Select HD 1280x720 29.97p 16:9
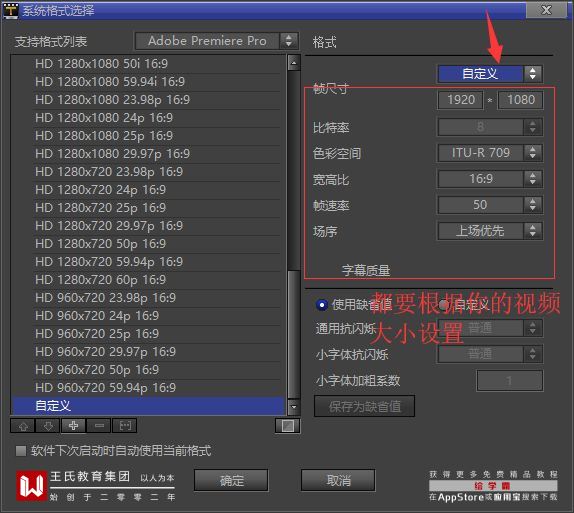574x513 pixels. point(148,226)
